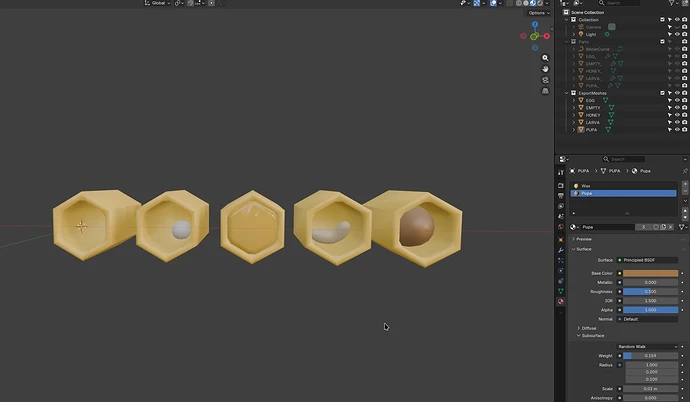Image resolution: width=690 pixels, height=402 pixels.
Task: Click the fake user shield icon for Pupa
Action: coord(656,227)
